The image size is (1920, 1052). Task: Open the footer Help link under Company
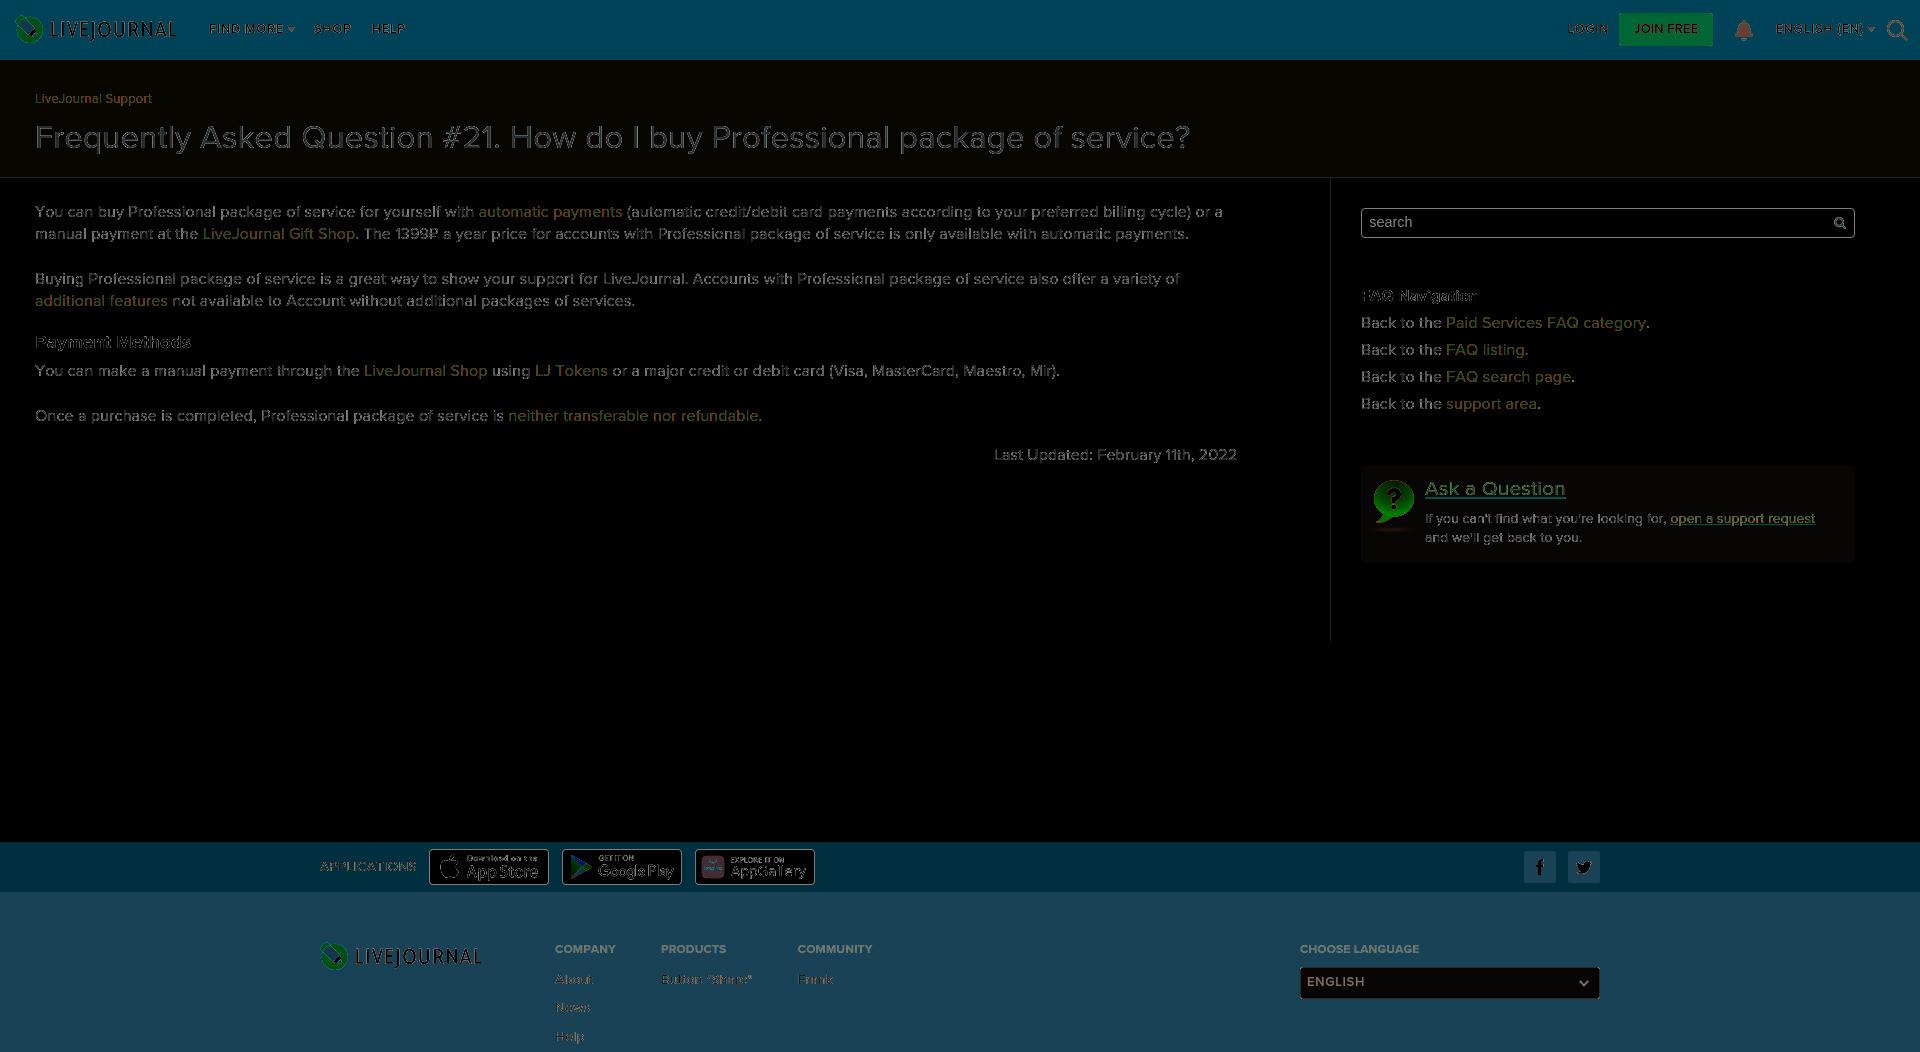569,1037
